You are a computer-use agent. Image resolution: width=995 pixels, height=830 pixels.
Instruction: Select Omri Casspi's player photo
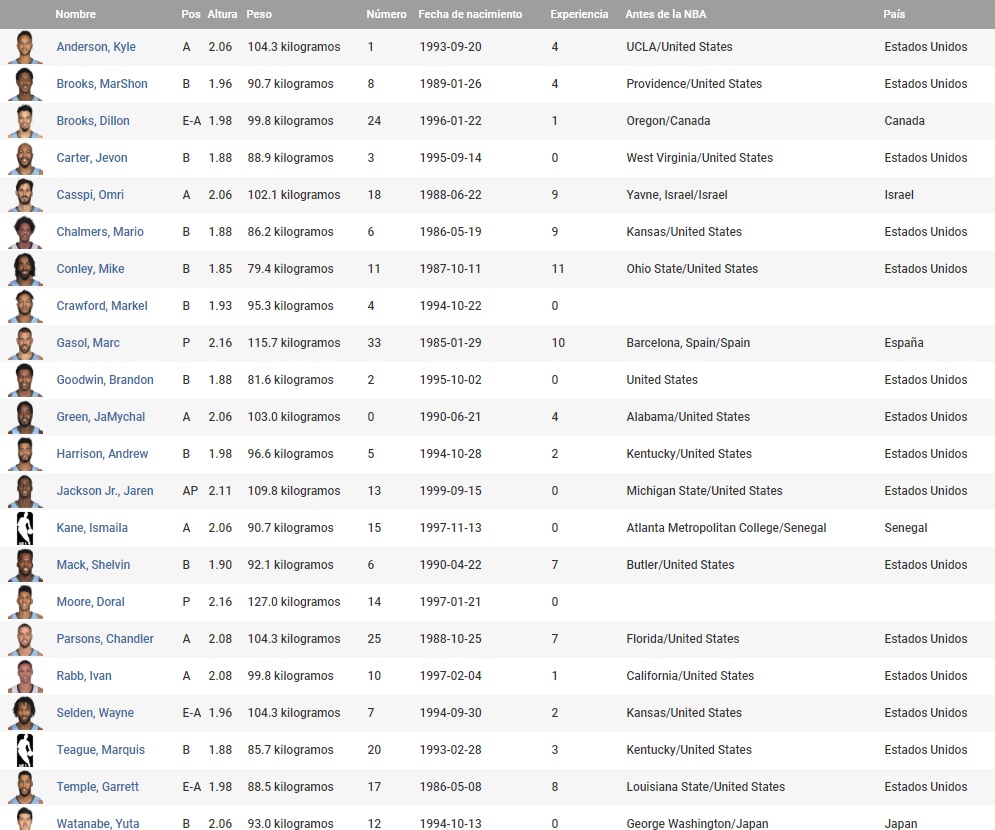pos(25,195)
